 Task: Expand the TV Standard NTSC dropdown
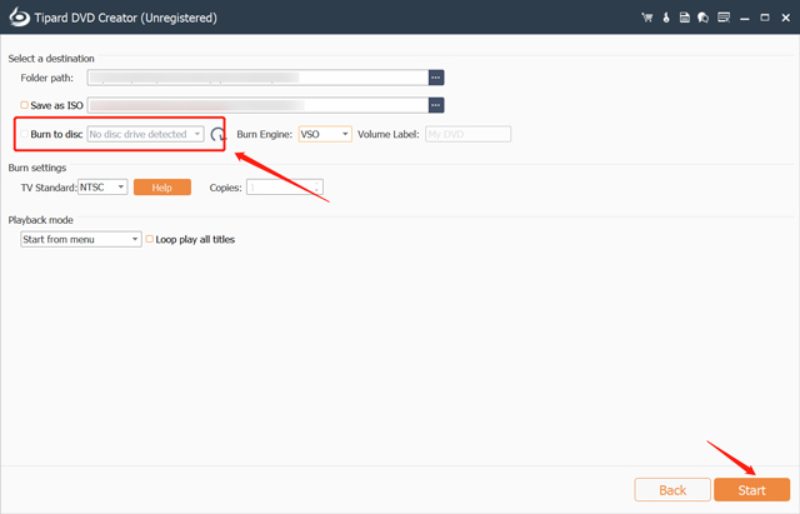pyautogui.click(x=103, y=187)
